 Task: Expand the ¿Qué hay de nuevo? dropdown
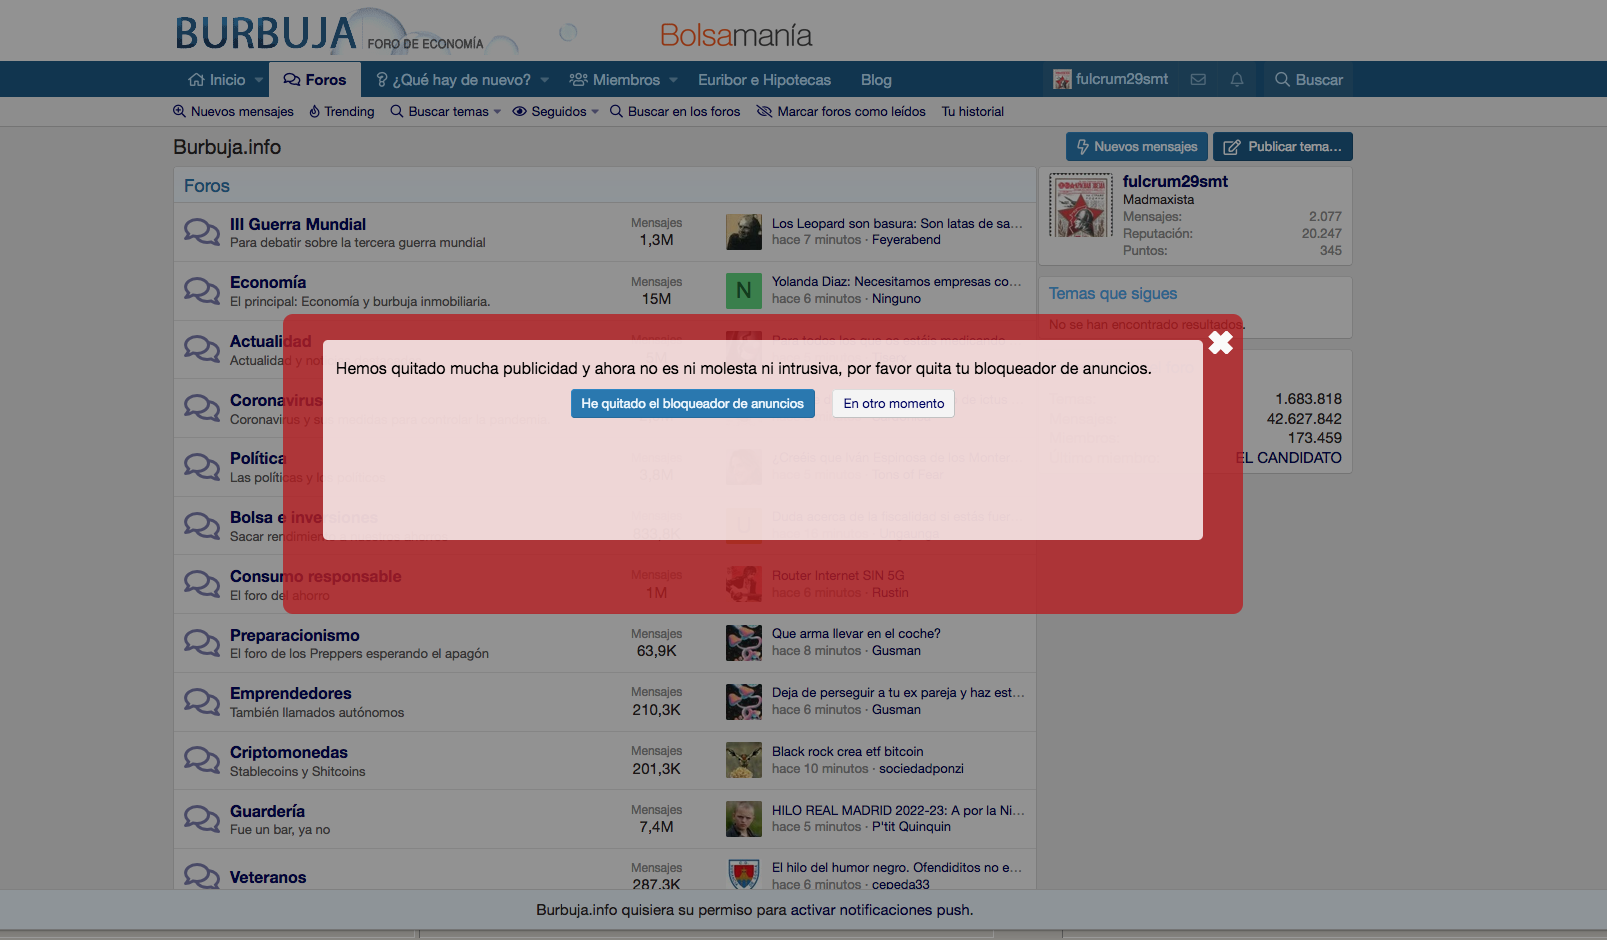point(544,79)
